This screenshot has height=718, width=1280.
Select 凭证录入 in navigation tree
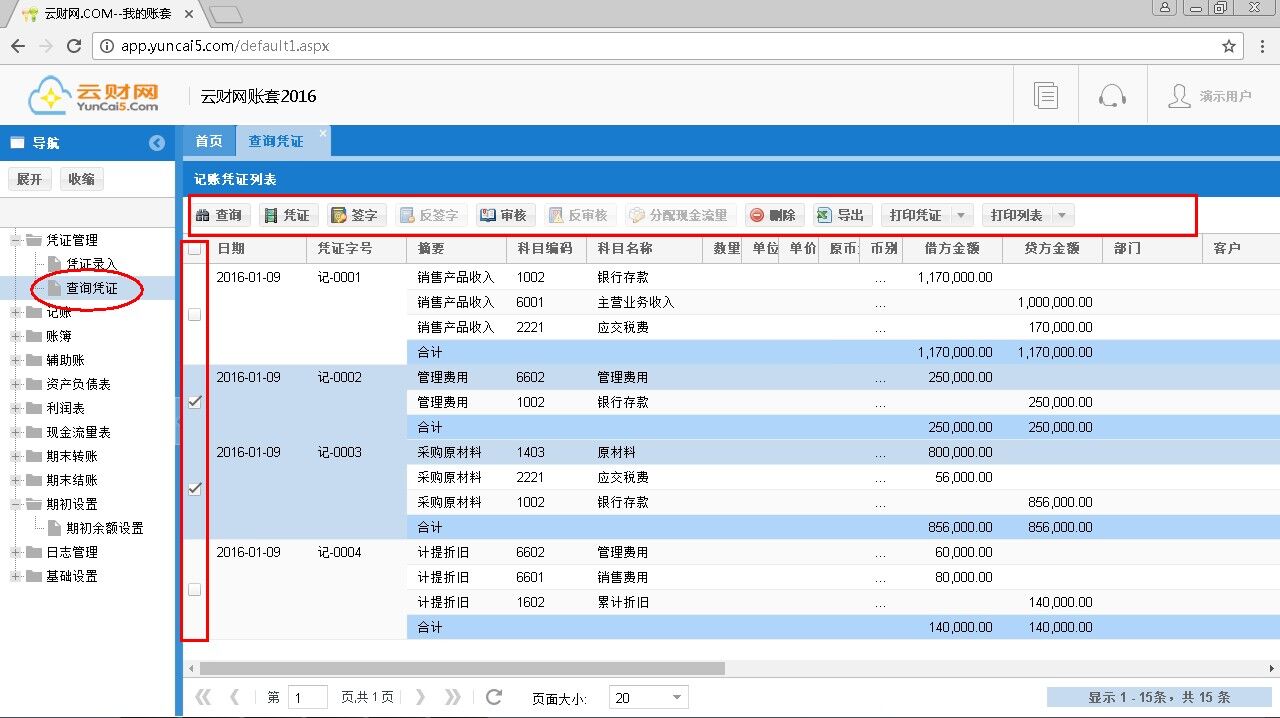coord(91,264)
